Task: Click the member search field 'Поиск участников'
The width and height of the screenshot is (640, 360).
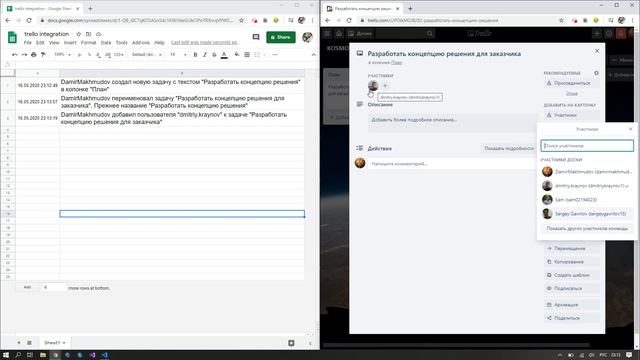Action: (x=587, y=146)
